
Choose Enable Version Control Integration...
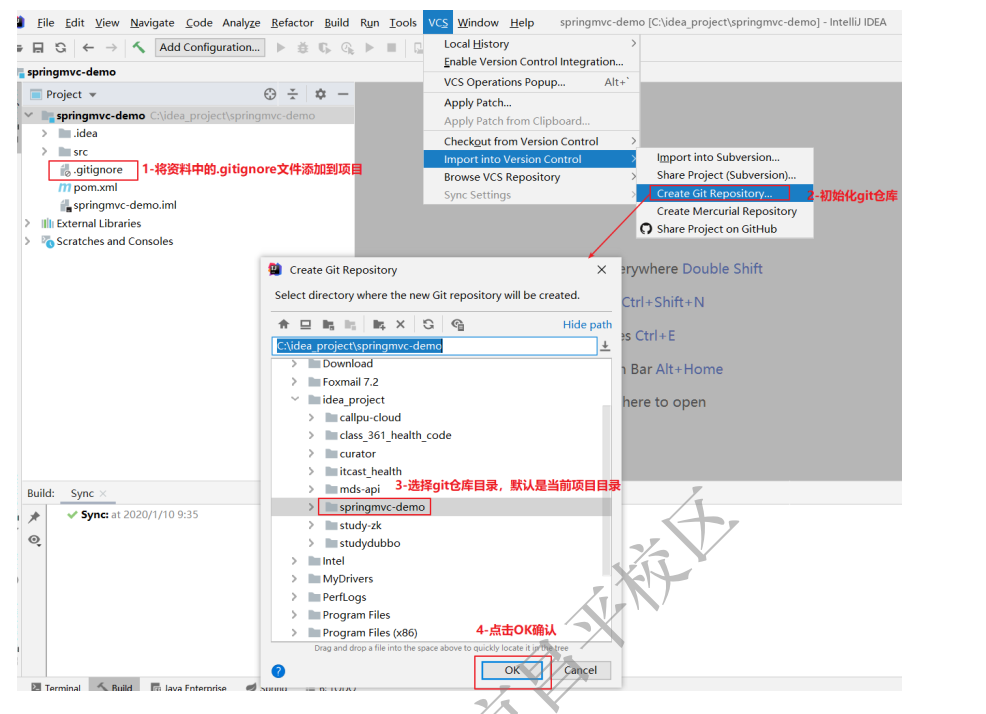[x=532, y=62]
